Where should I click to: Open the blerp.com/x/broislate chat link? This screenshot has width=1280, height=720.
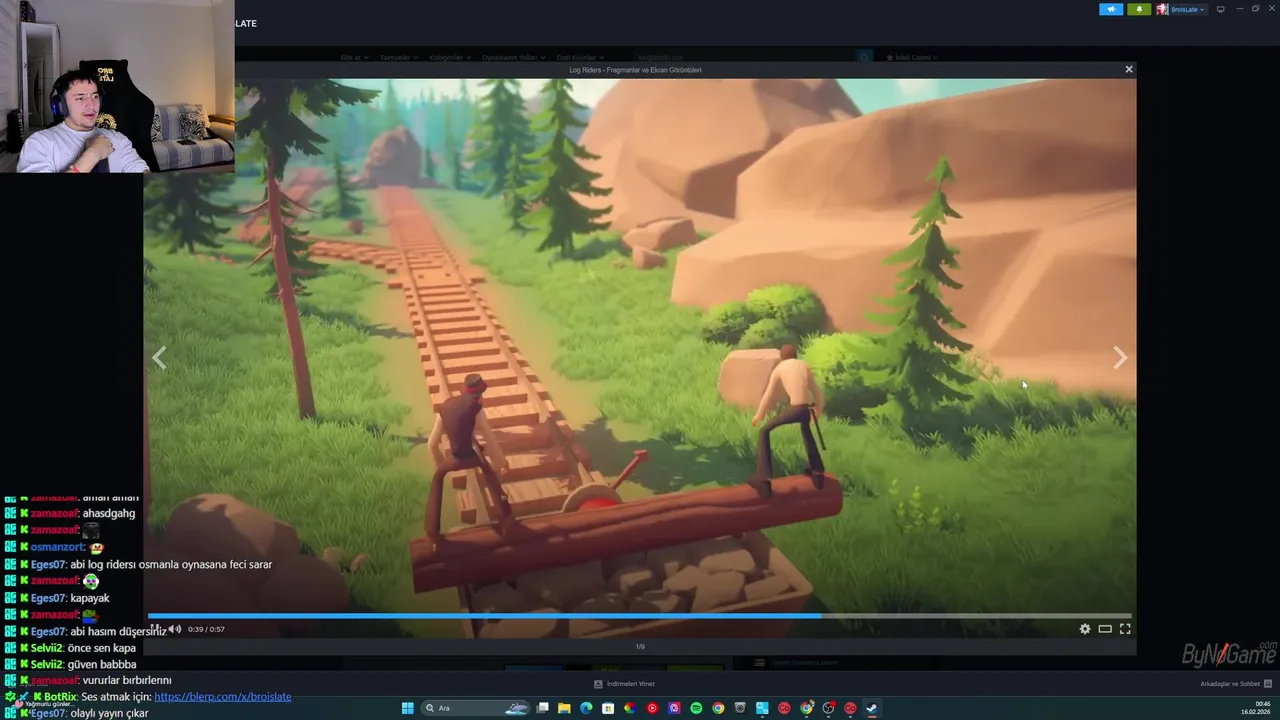[223, 696]
